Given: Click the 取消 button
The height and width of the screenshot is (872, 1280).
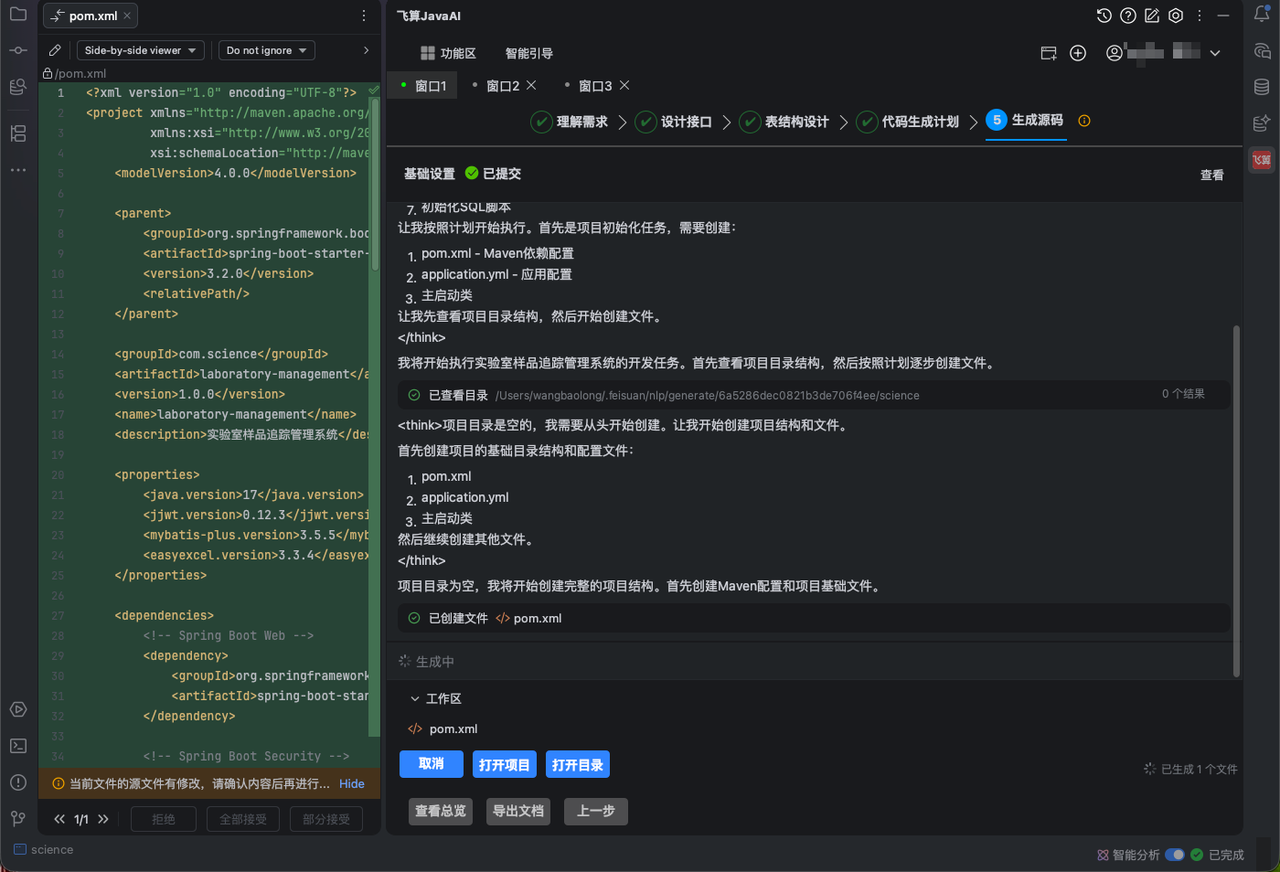Looking at the screenshot, I should [431, 764].
